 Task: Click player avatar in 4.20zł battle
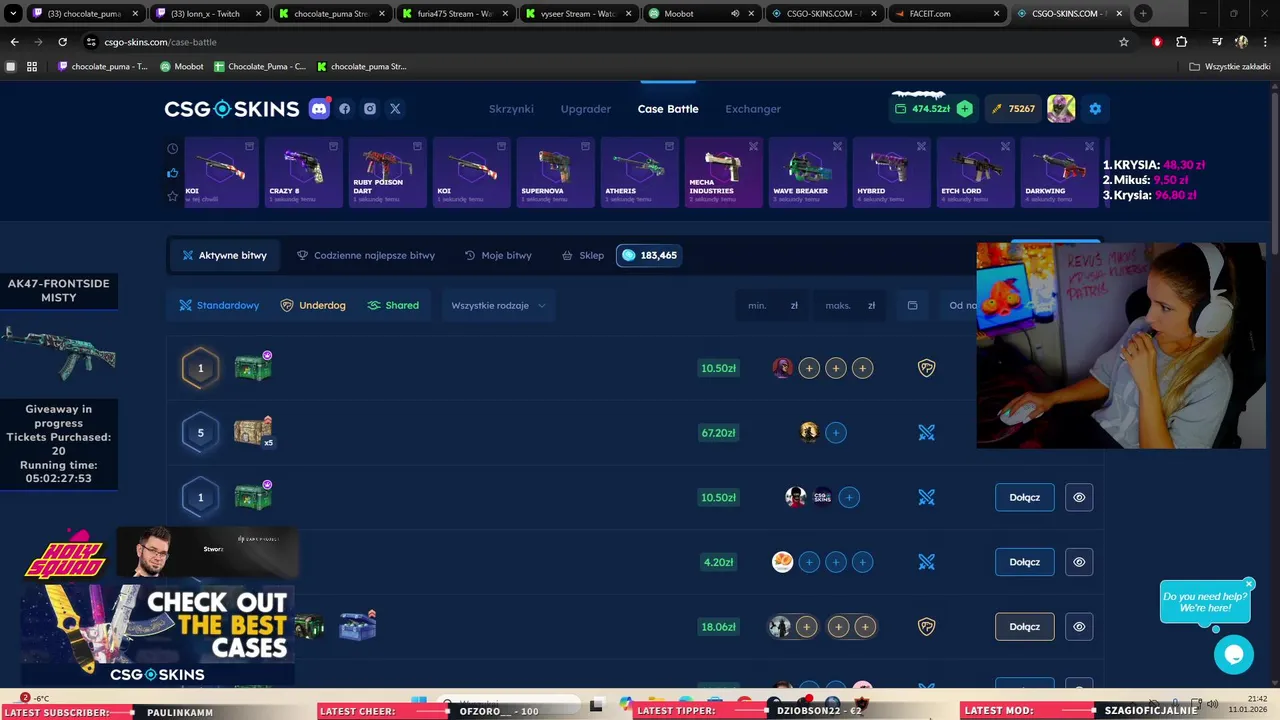(782, 562)
